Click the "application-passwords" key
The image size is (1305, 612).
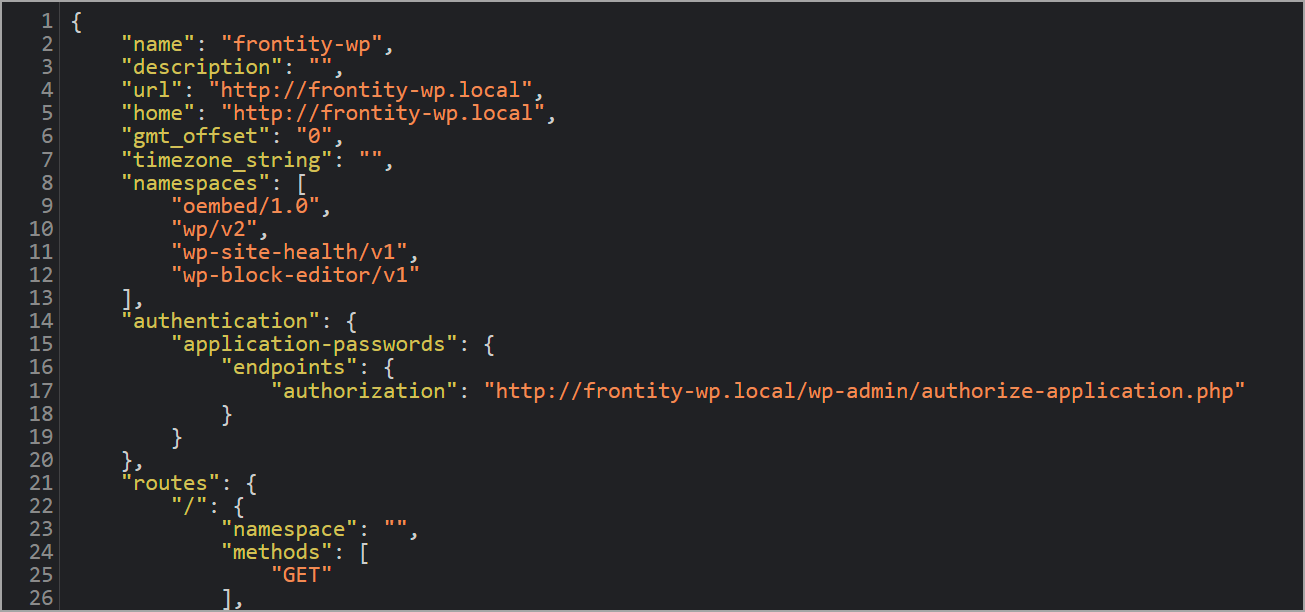[x=315, y=343]
